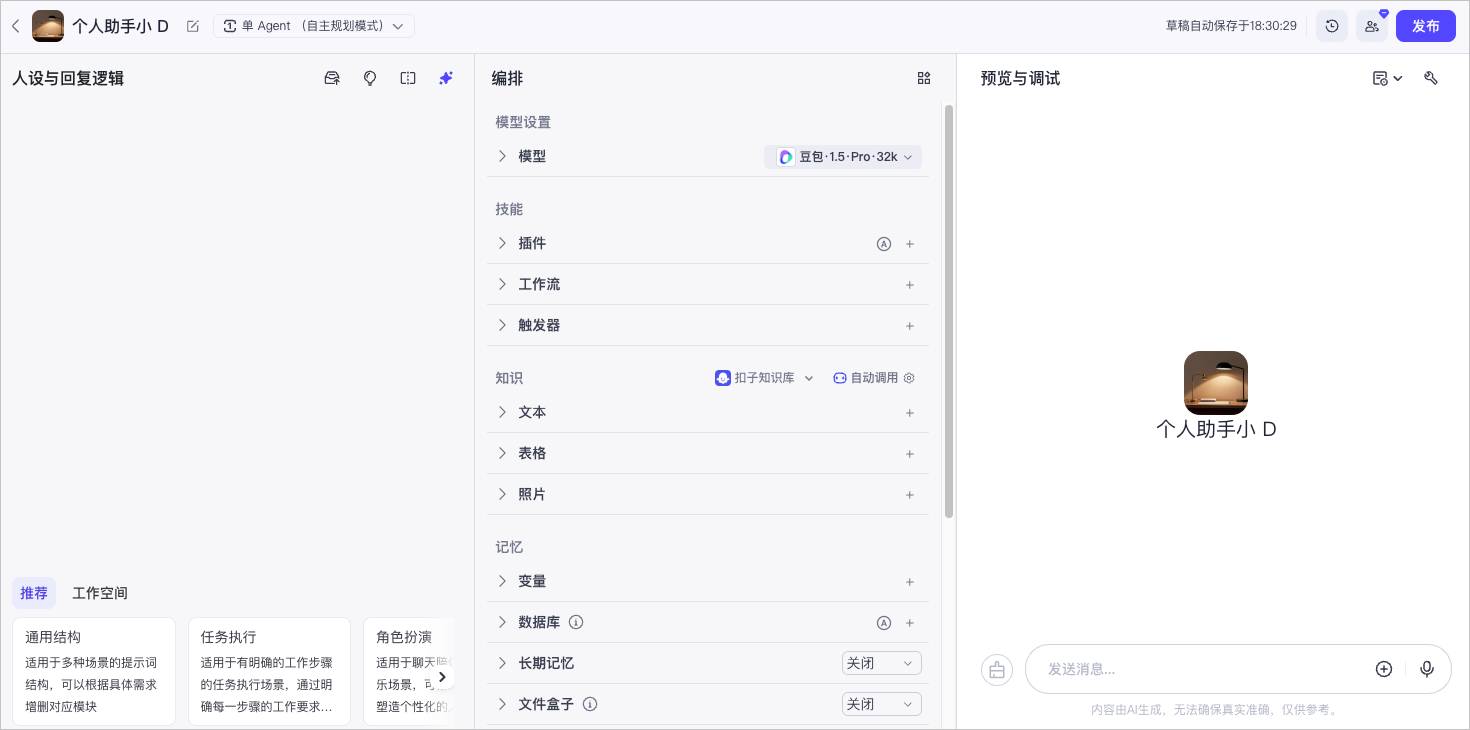Open the 豆包·1.5·Pro·32k model dropdown

click(844, 157)
